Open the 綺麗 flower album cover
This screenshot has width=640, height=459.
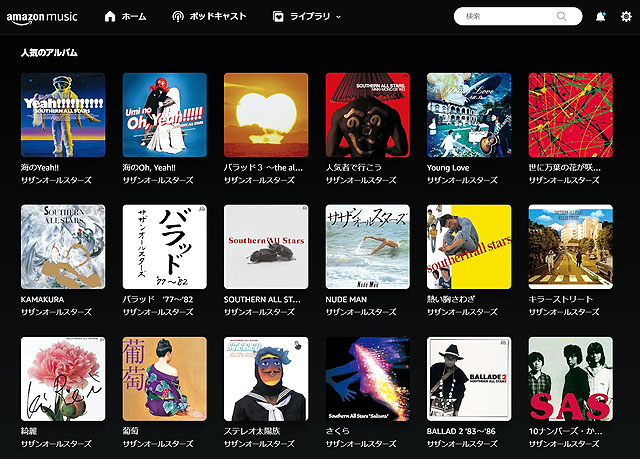coord(63,379)
